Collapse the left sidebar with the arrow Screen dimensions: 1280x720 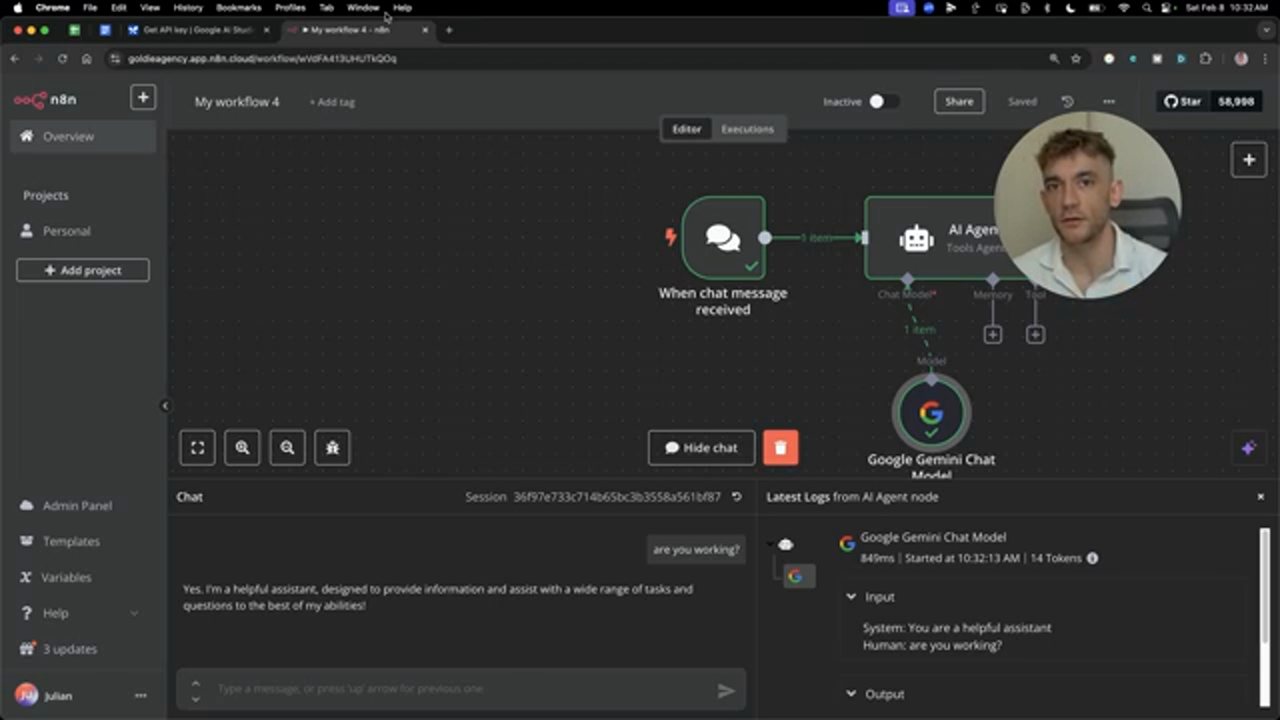(x=165, y=405)
